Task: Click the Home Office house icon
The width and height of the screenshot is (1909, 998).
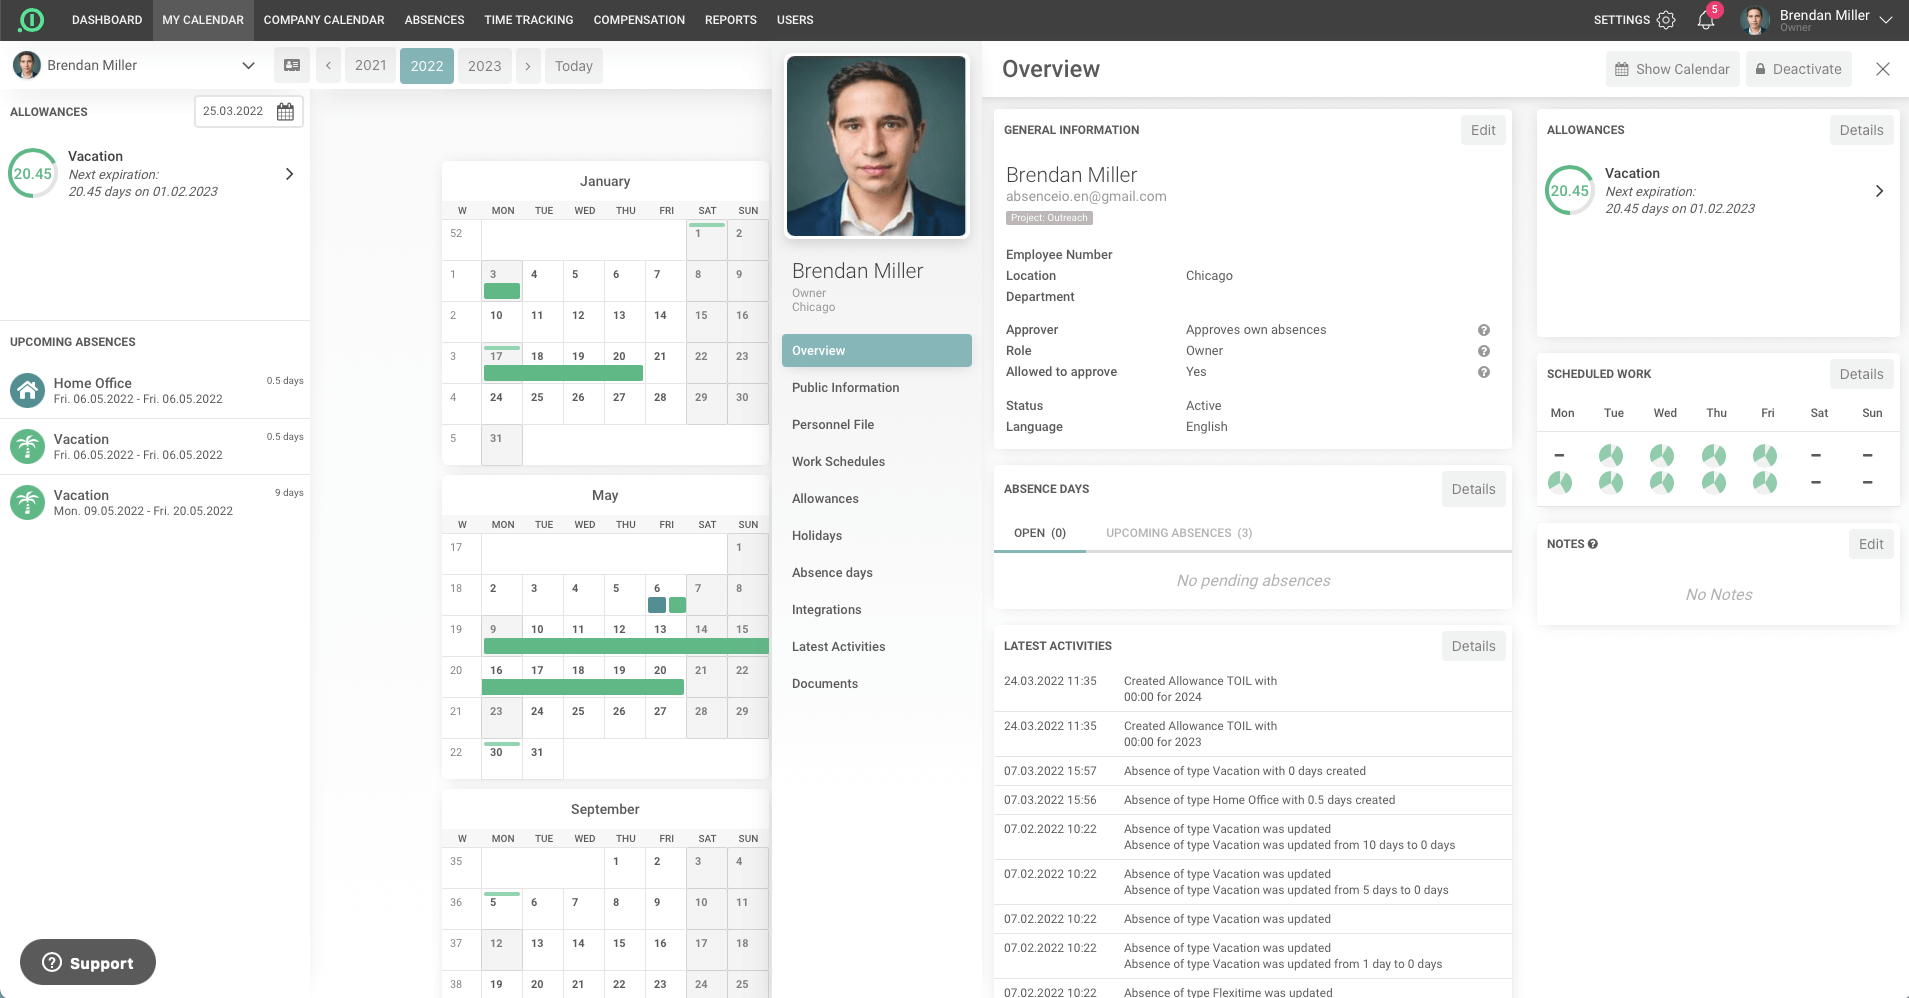Action: pyautogui.click(x=27, y=390)
